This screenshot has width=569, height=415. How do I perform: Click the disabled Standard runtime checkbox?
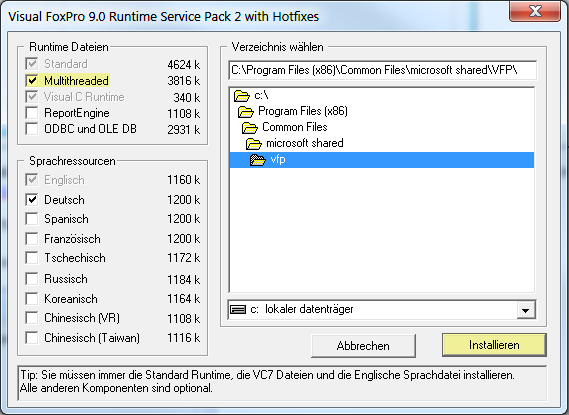click(x=32, y=64)
